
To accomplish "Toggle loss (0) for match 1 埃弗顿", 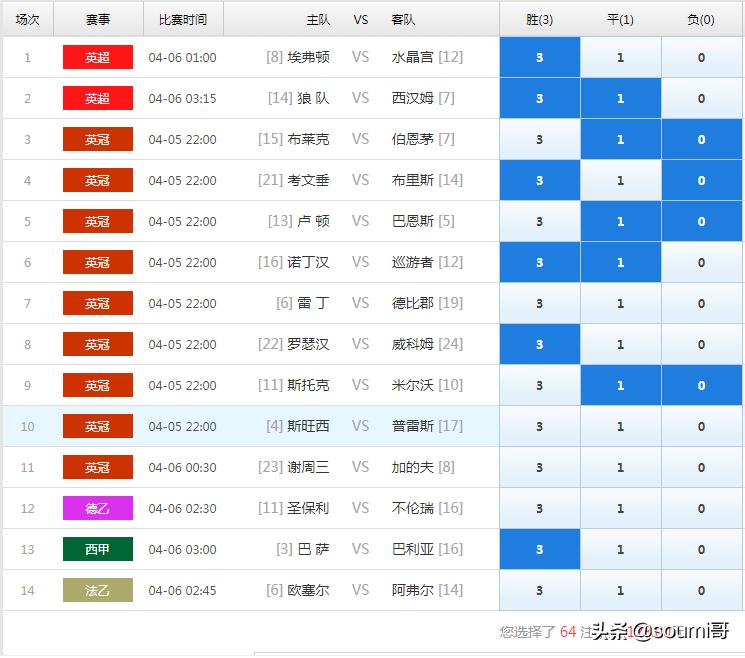I will click(701, 57).
